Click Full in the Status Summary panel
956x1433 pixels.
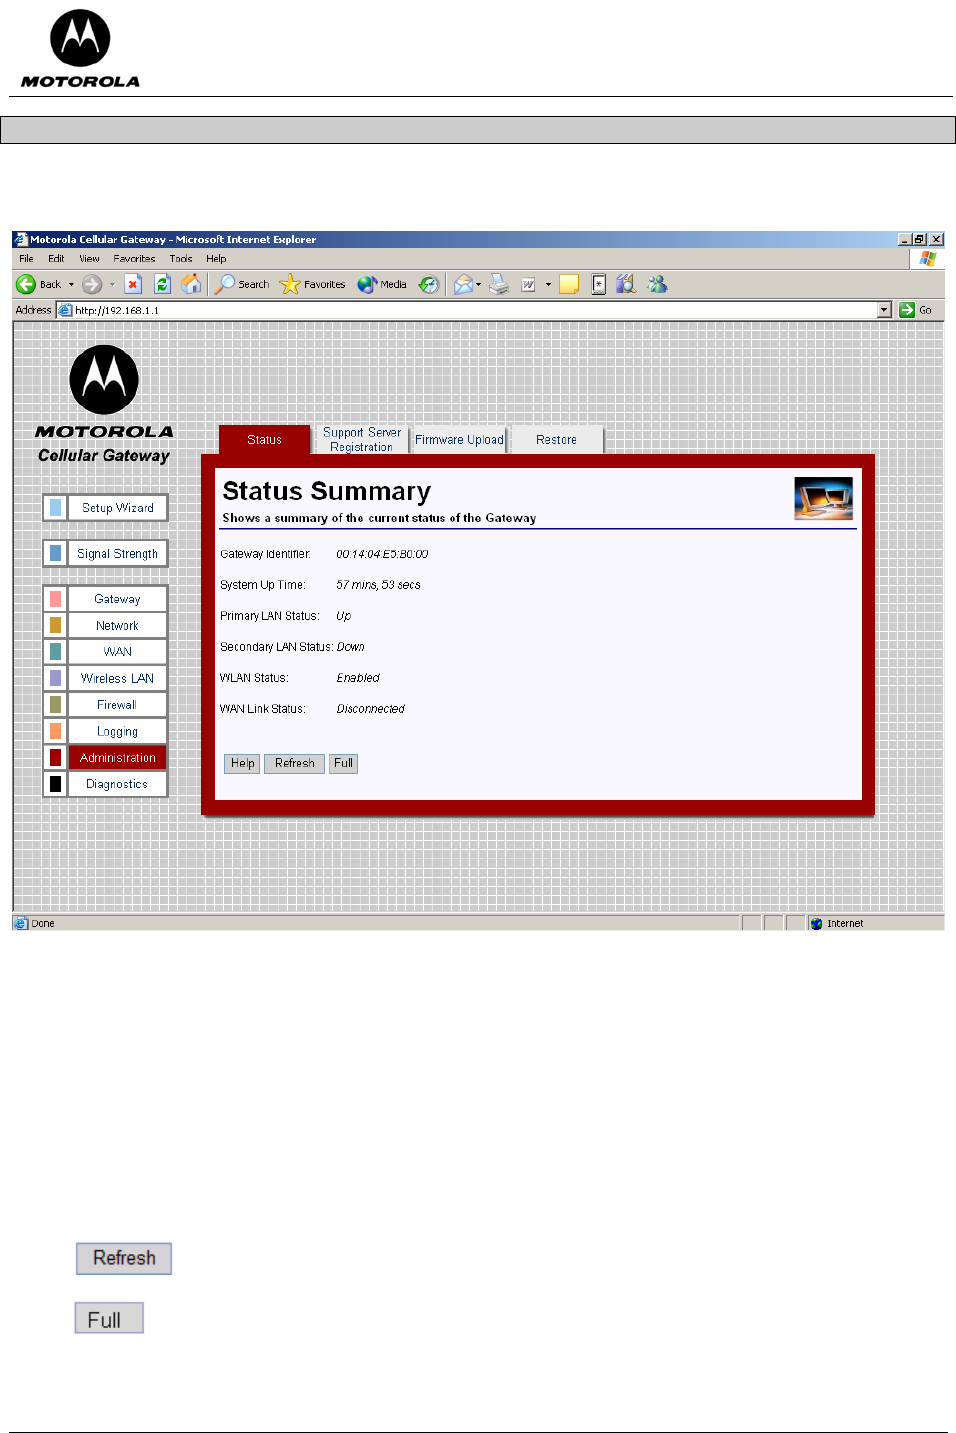tap(343, 763)
